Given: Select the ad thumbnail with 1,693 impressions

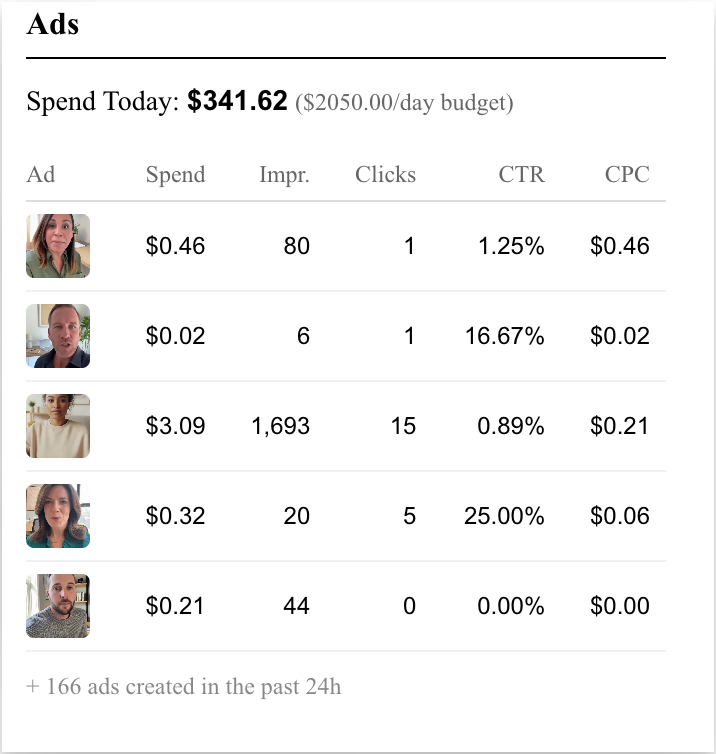Looking at the screenshot, I should pyautogui.click(x=58, y=426).
